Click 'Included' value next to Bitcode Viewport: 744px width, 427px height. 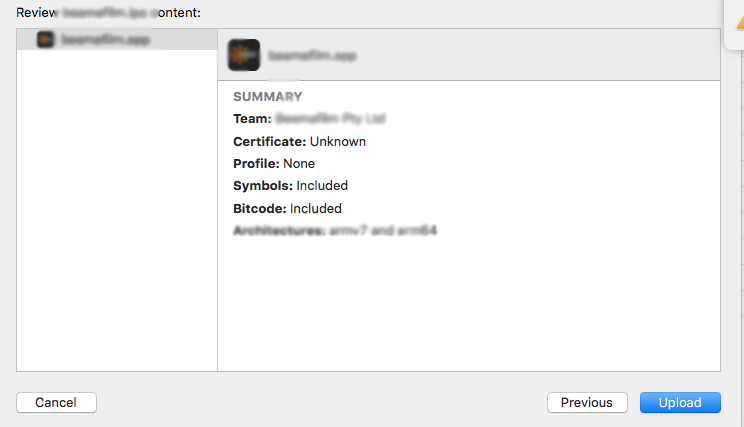[x=316, y=208]
